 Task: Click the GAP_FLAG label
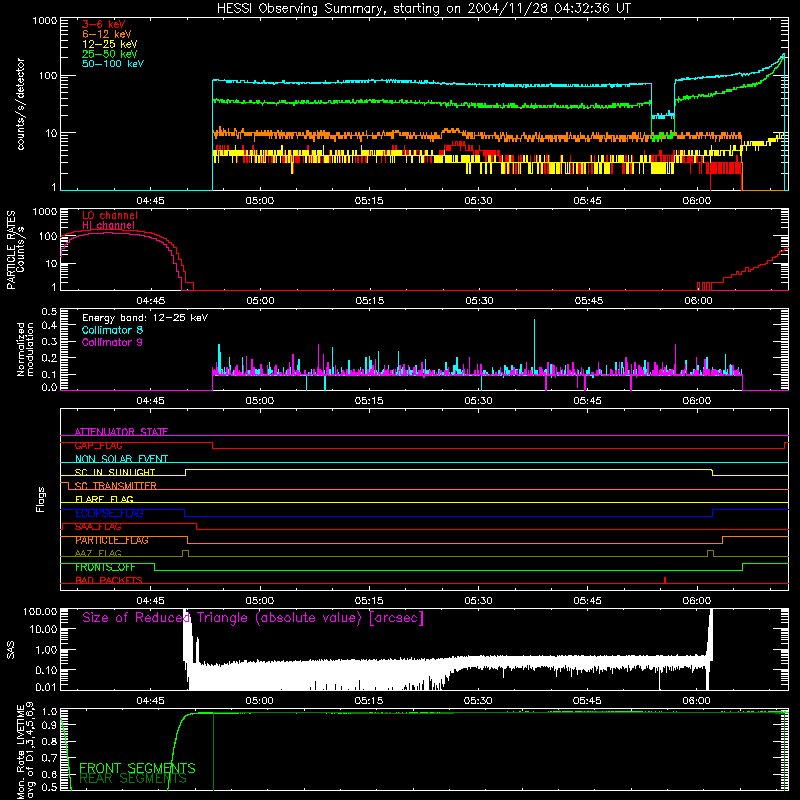98,445
